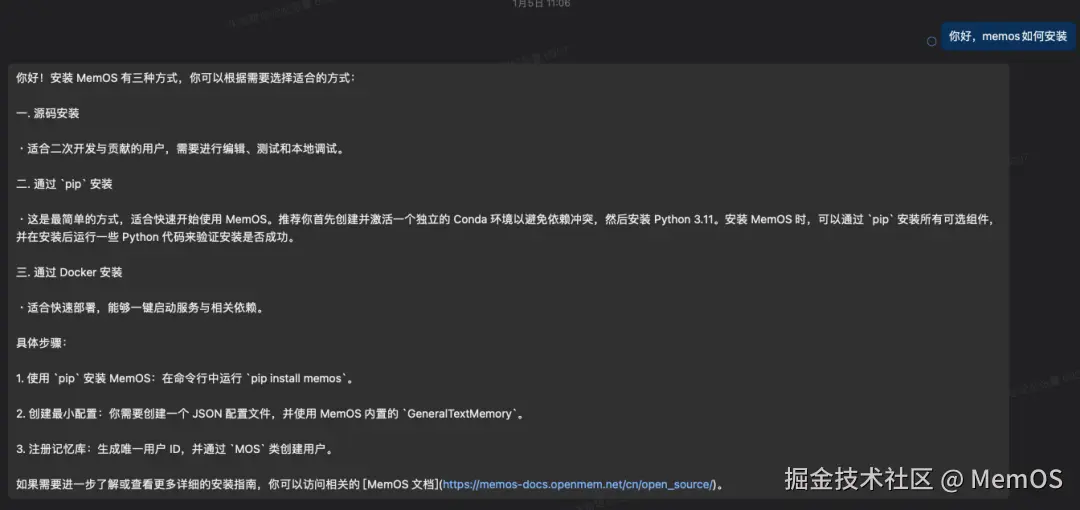
Task: Click step 3 '注册记忆库' line
Action: (x=176, y=449)
